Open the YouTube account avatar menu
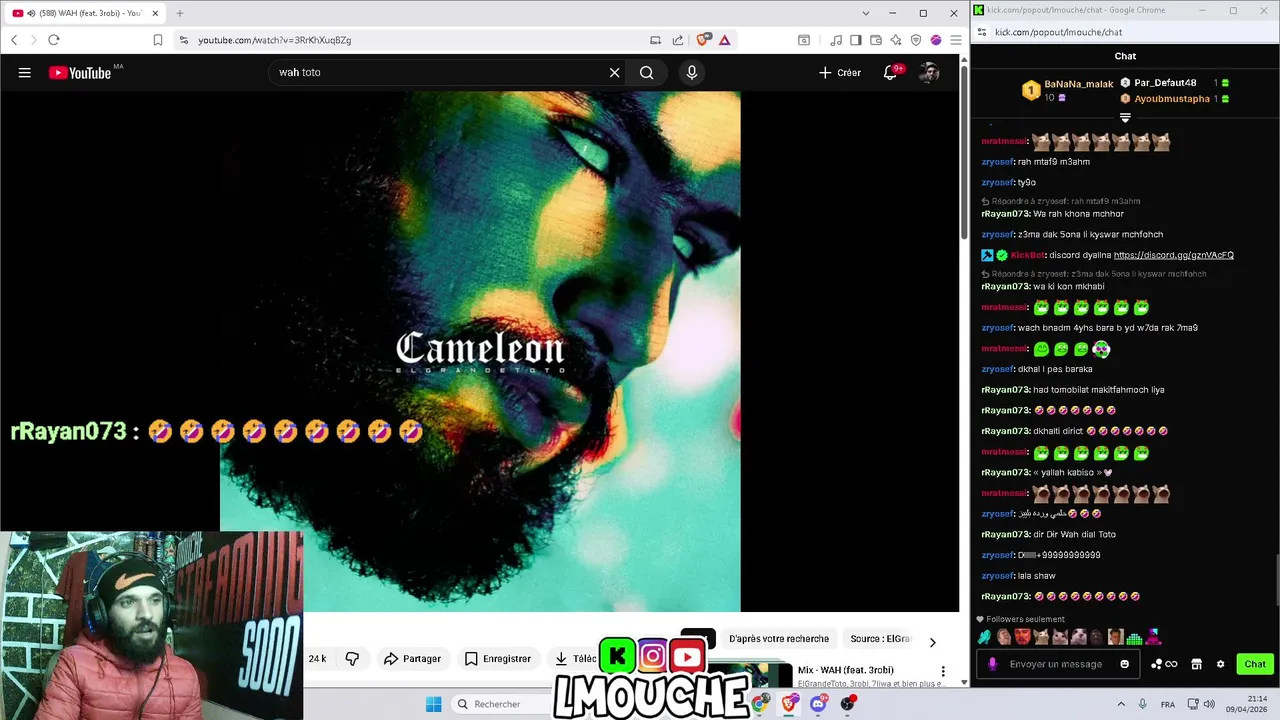The width and height of the screenshot is (1280, 720). 929,72
